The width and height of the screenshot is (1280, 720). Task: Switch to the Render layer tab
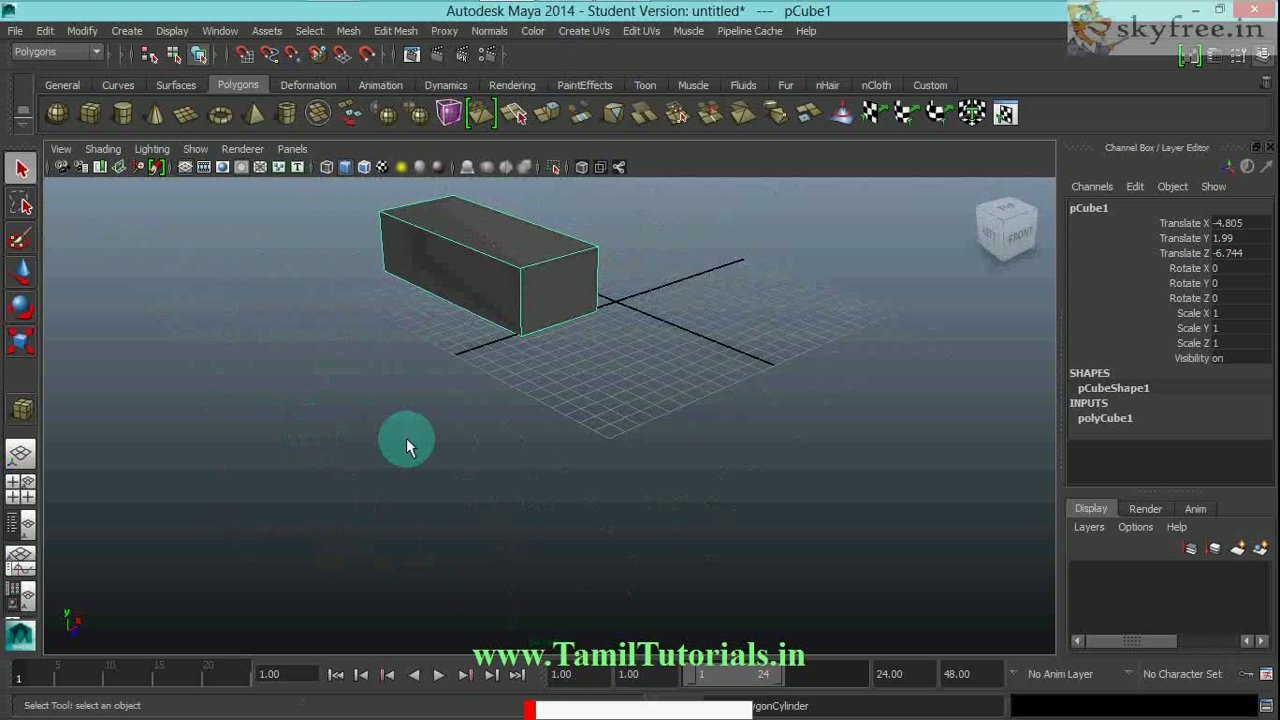1145,509
